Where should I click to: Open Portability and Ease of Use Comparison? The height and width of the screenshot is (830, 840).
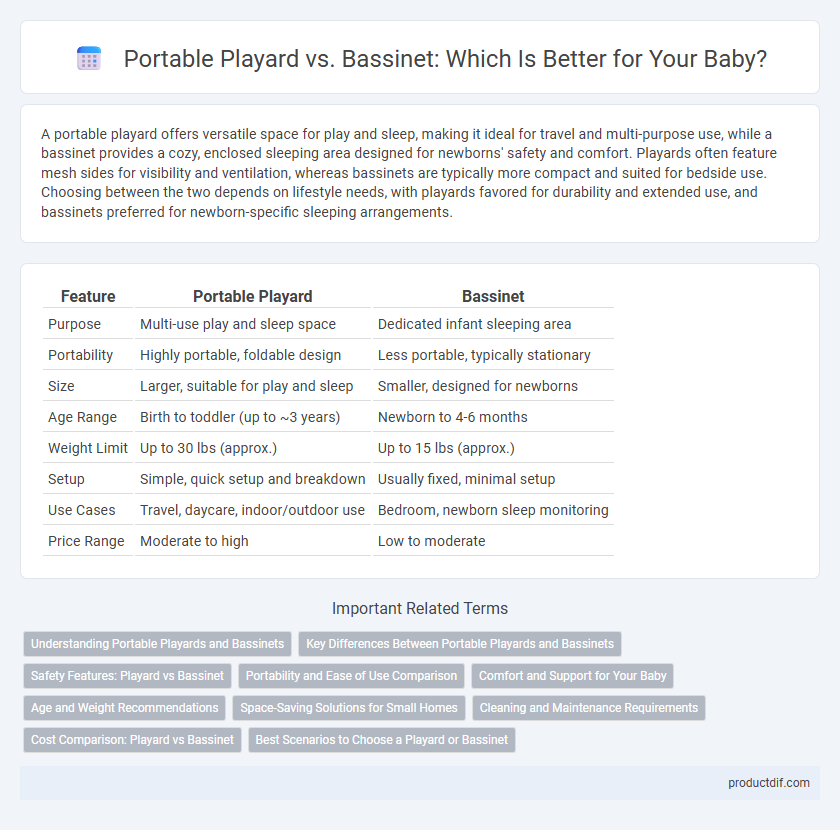click(x=351, y=676)
